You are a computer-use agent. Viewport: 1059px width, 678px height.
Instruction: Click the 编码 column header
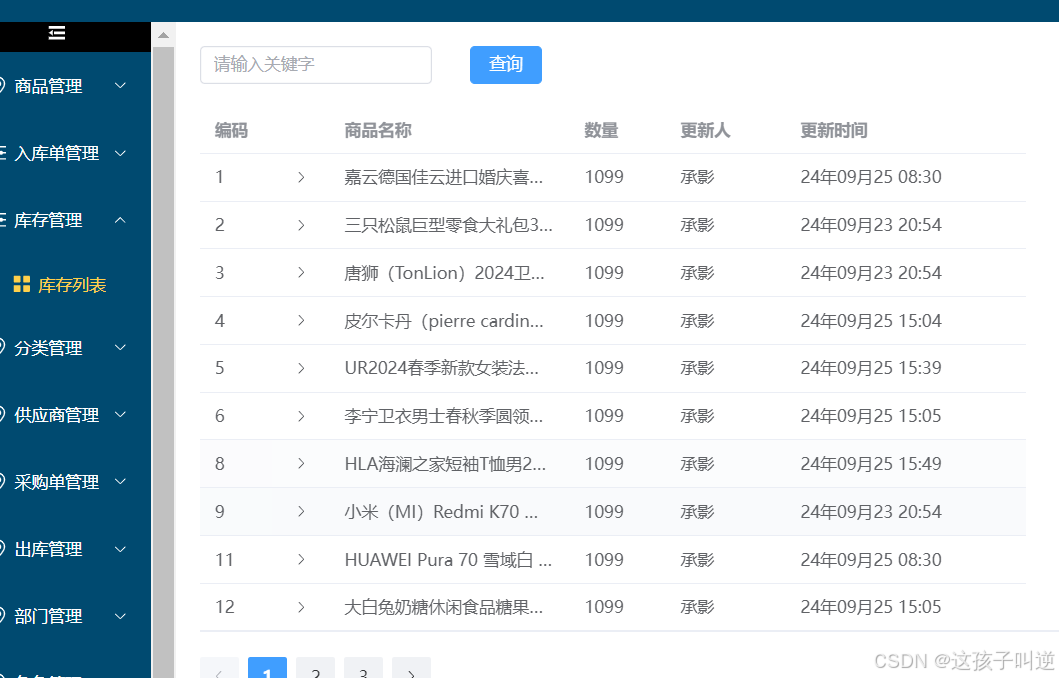232,130
